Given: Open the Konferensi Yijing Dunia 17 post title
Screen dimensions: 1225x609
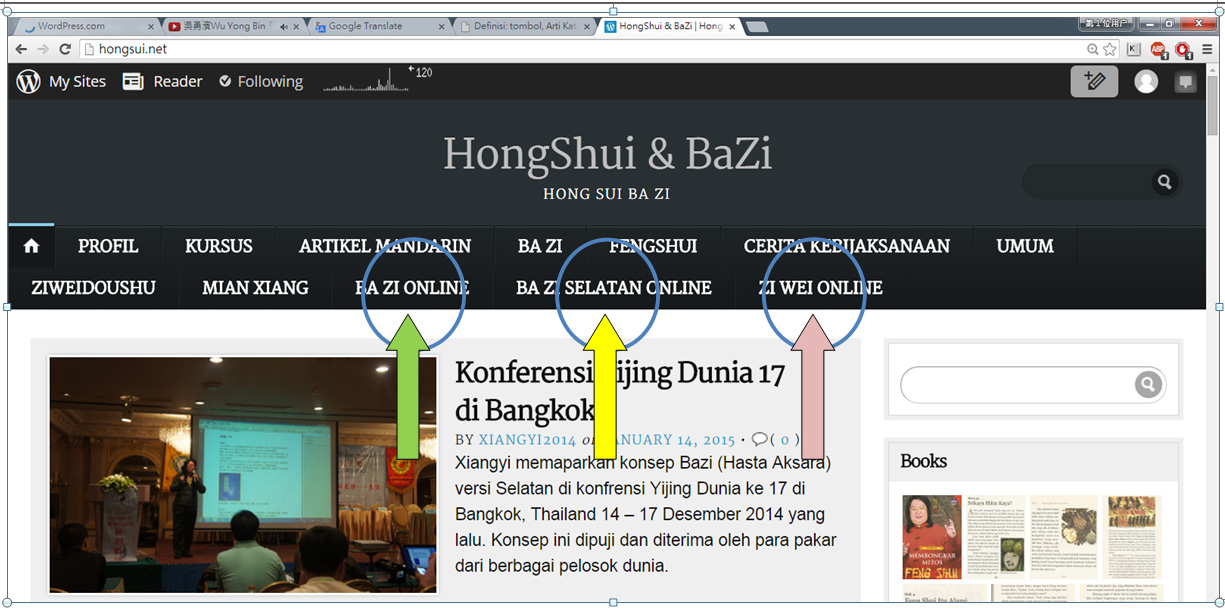Looking at the screenshot, I should pos(620,392).
